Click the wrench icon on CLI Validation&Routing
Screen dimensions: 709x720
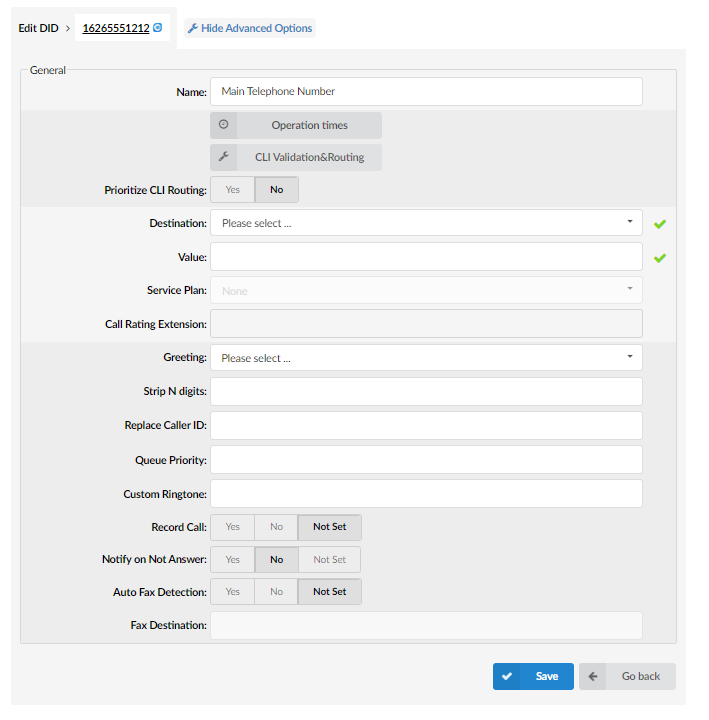(x=224, y=157)
